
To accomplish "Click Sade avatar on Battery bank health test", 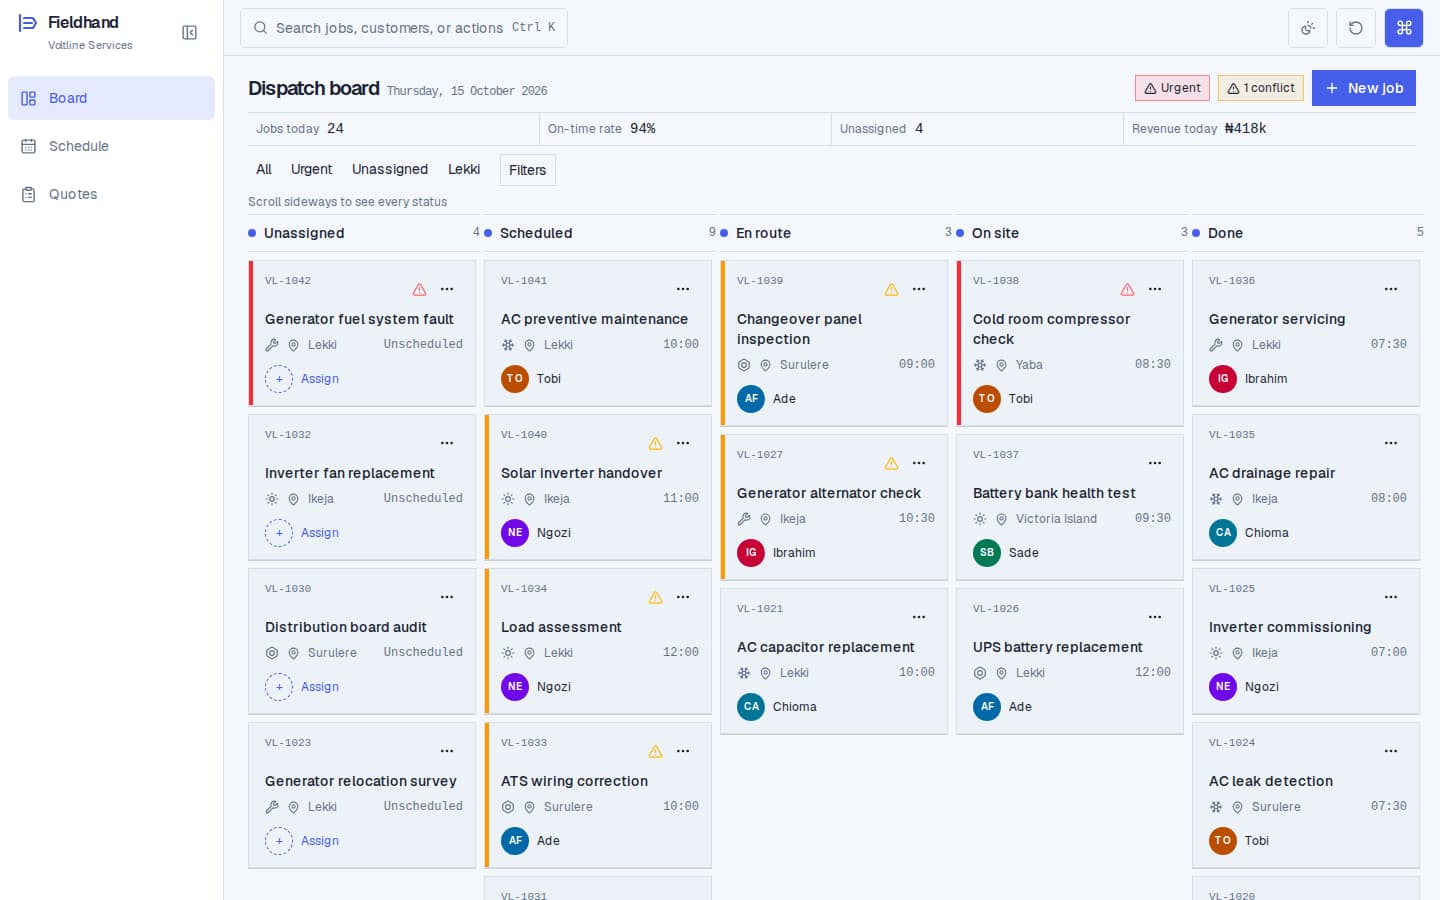I will point(987,553).
